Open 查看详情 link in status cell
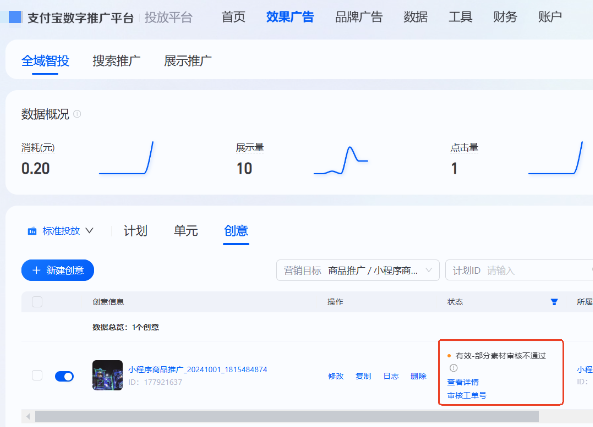This screenshot has height=427, width=593. click(463, 382)
